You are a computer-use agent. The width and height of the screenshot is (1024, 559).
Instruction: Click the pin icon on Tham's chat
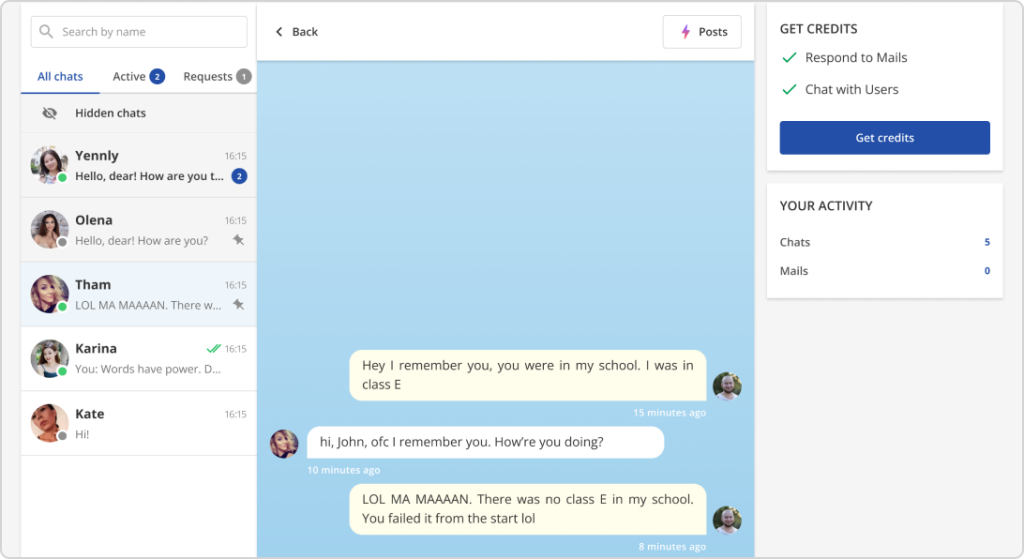[x=238, y=304]
